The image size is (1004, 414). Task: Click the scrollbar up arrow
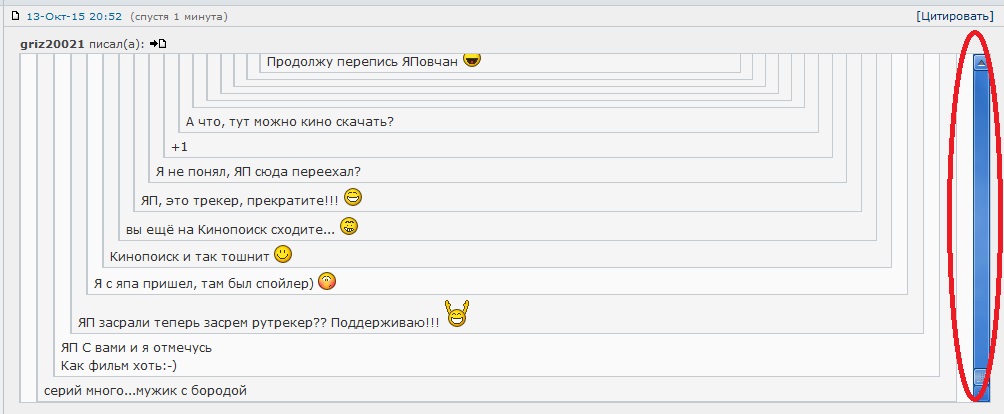980,63
